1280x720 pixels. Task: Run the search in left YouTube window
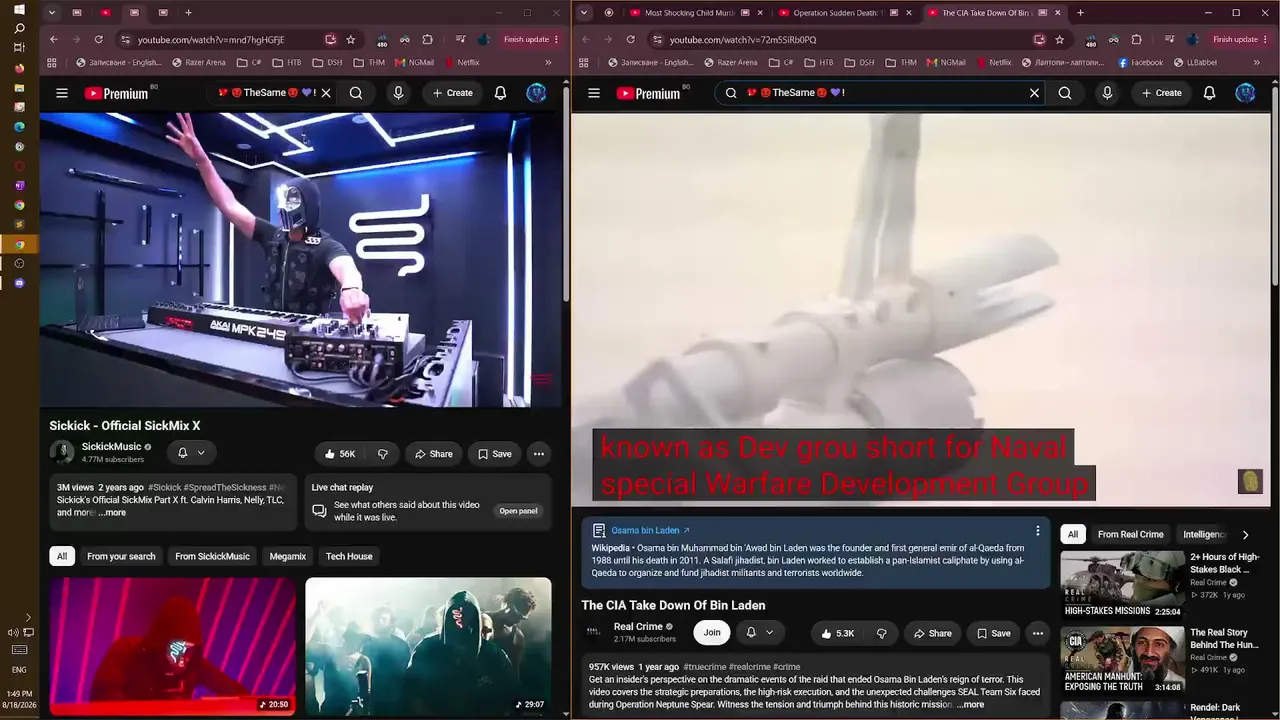click(356, 93)
